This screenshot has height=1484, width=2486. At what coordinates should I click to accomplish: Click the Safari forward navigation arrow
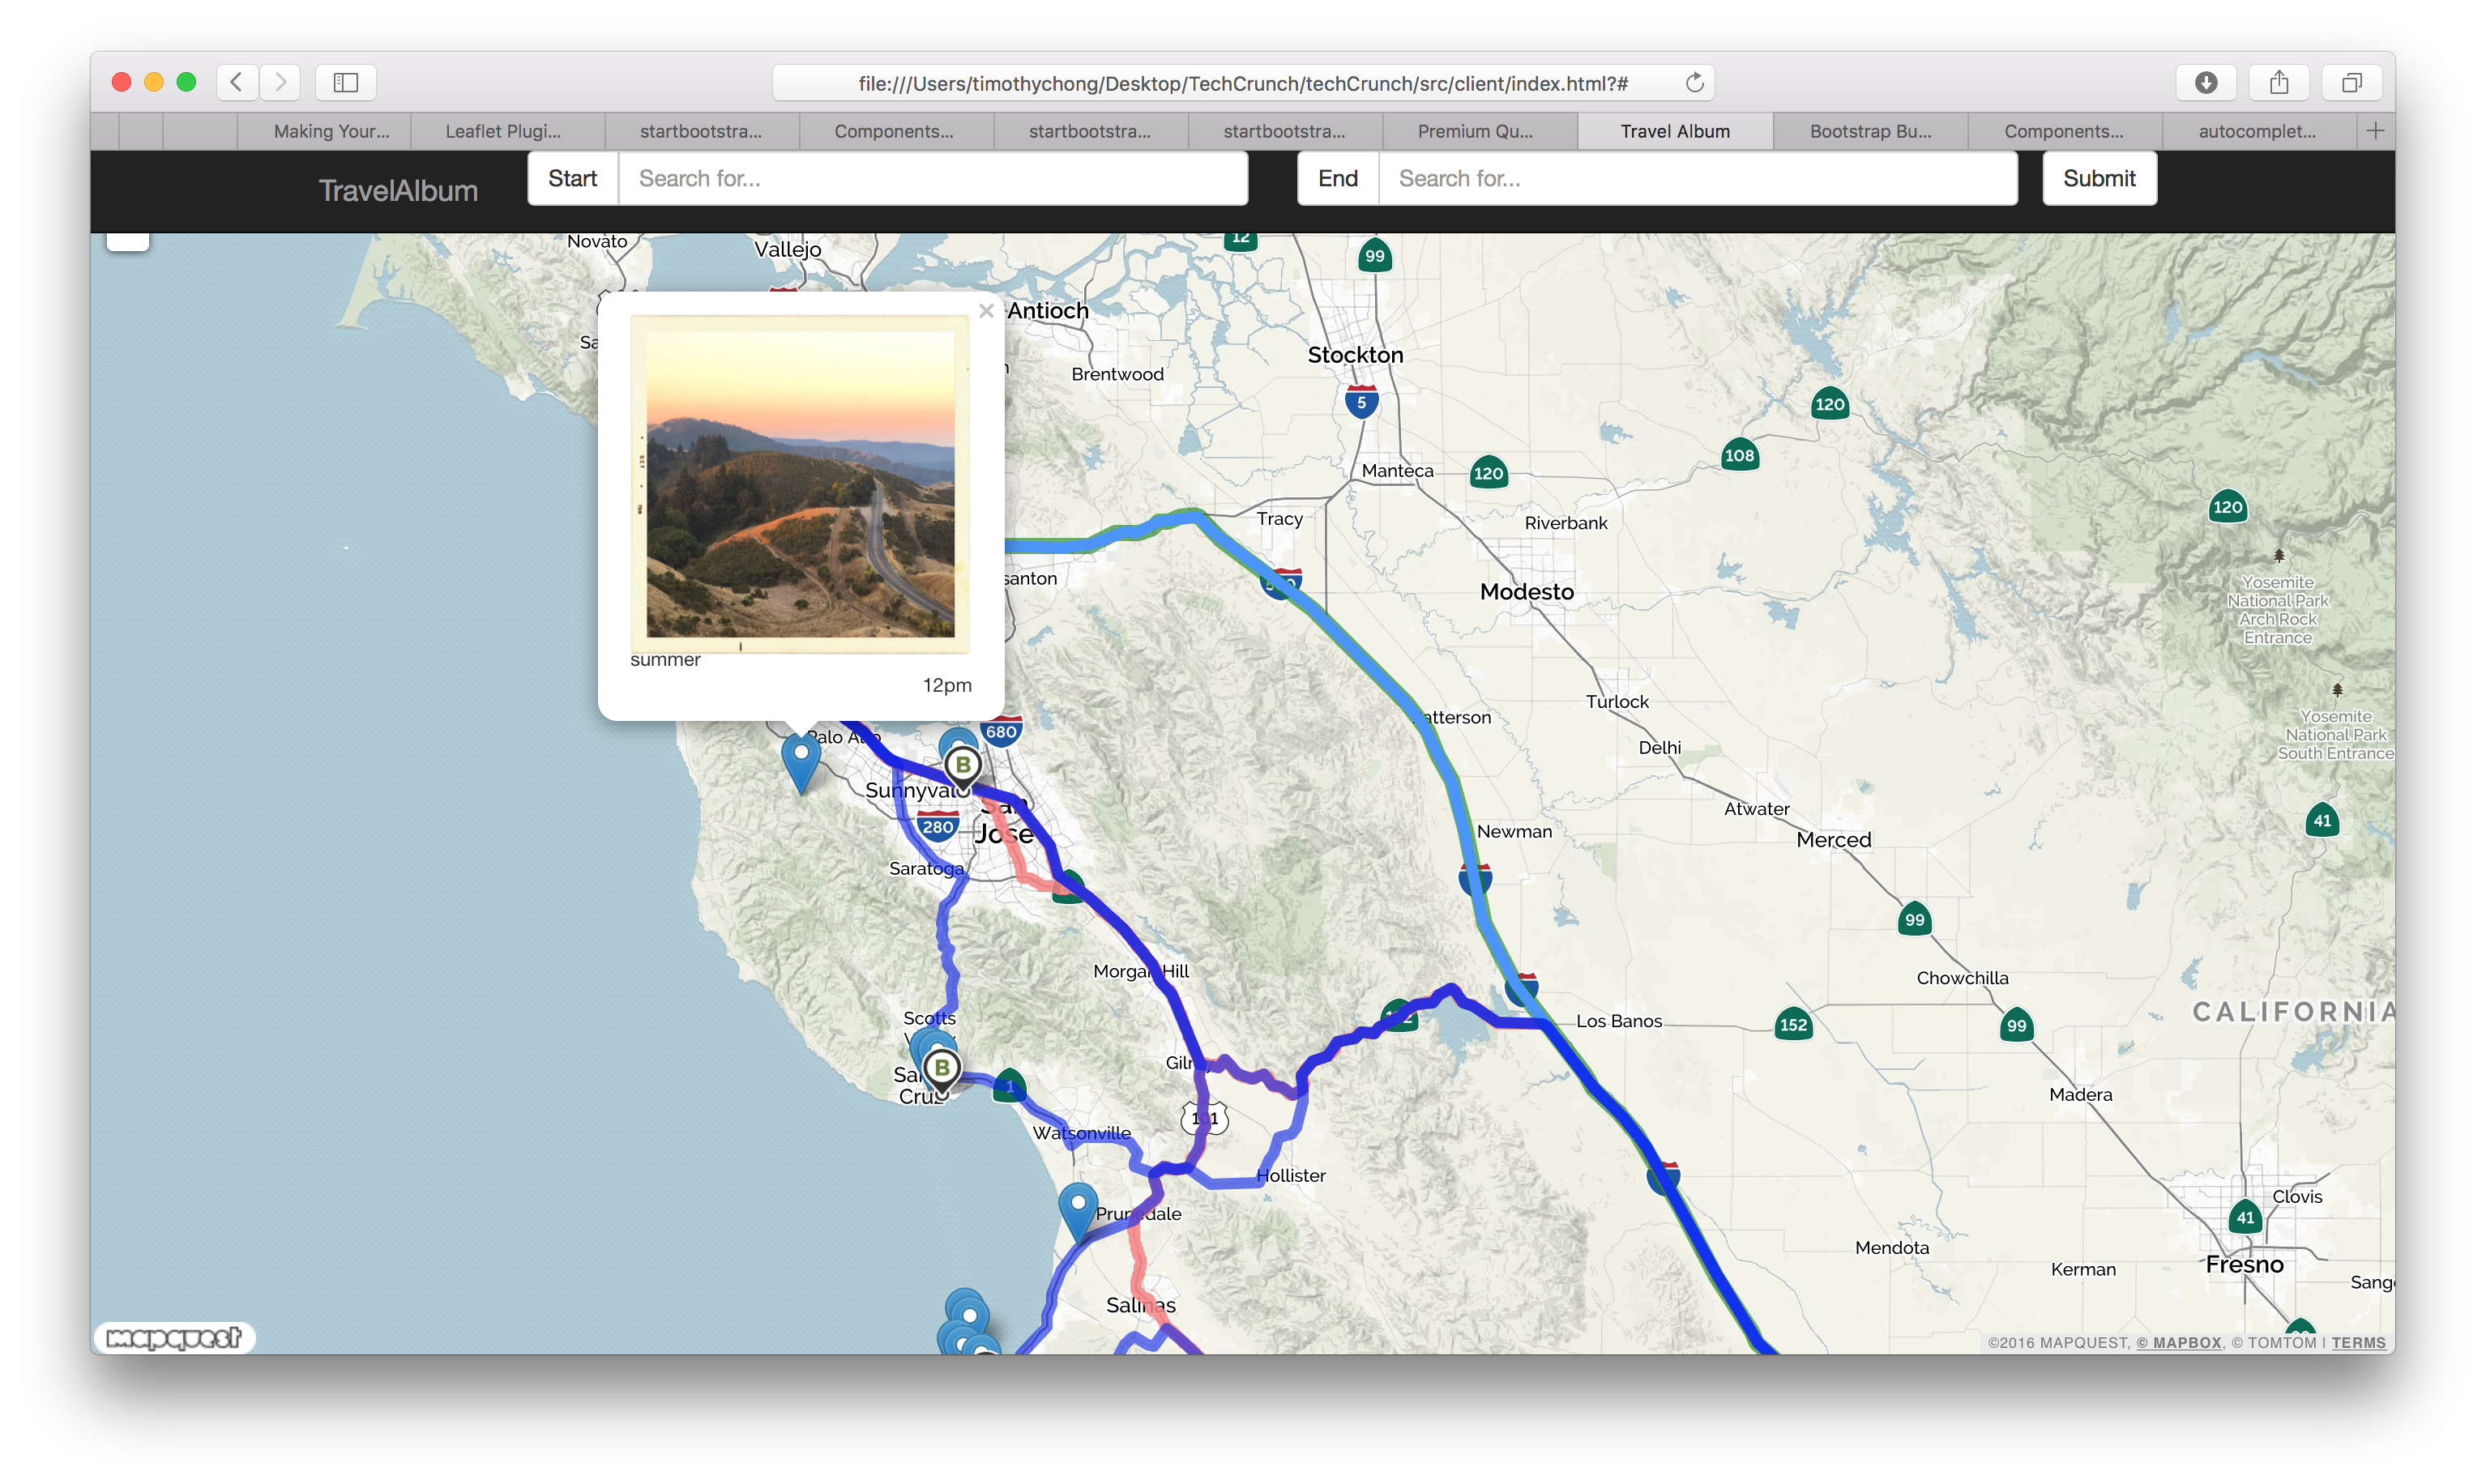pos(281,82)
